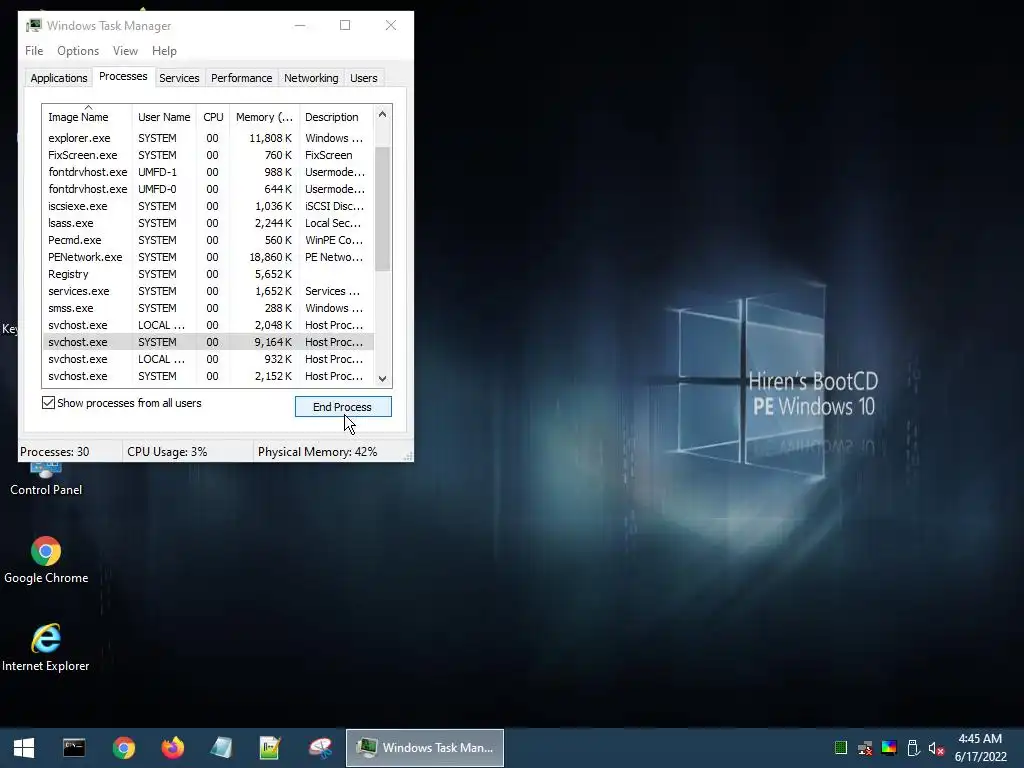Click the process list scrollbar thumb

[x=383, y=209]
